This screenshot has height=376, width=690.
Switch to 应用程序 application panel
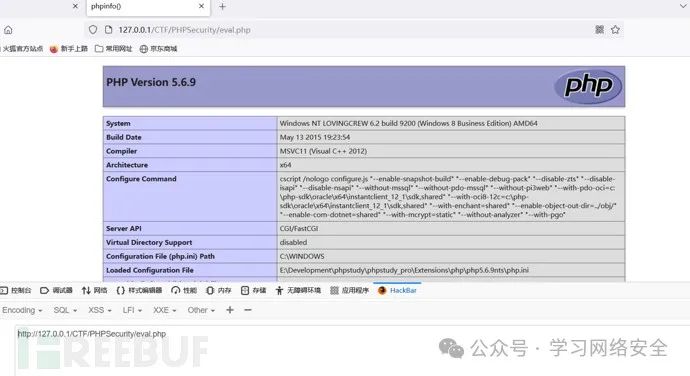[x=349, y=291]
